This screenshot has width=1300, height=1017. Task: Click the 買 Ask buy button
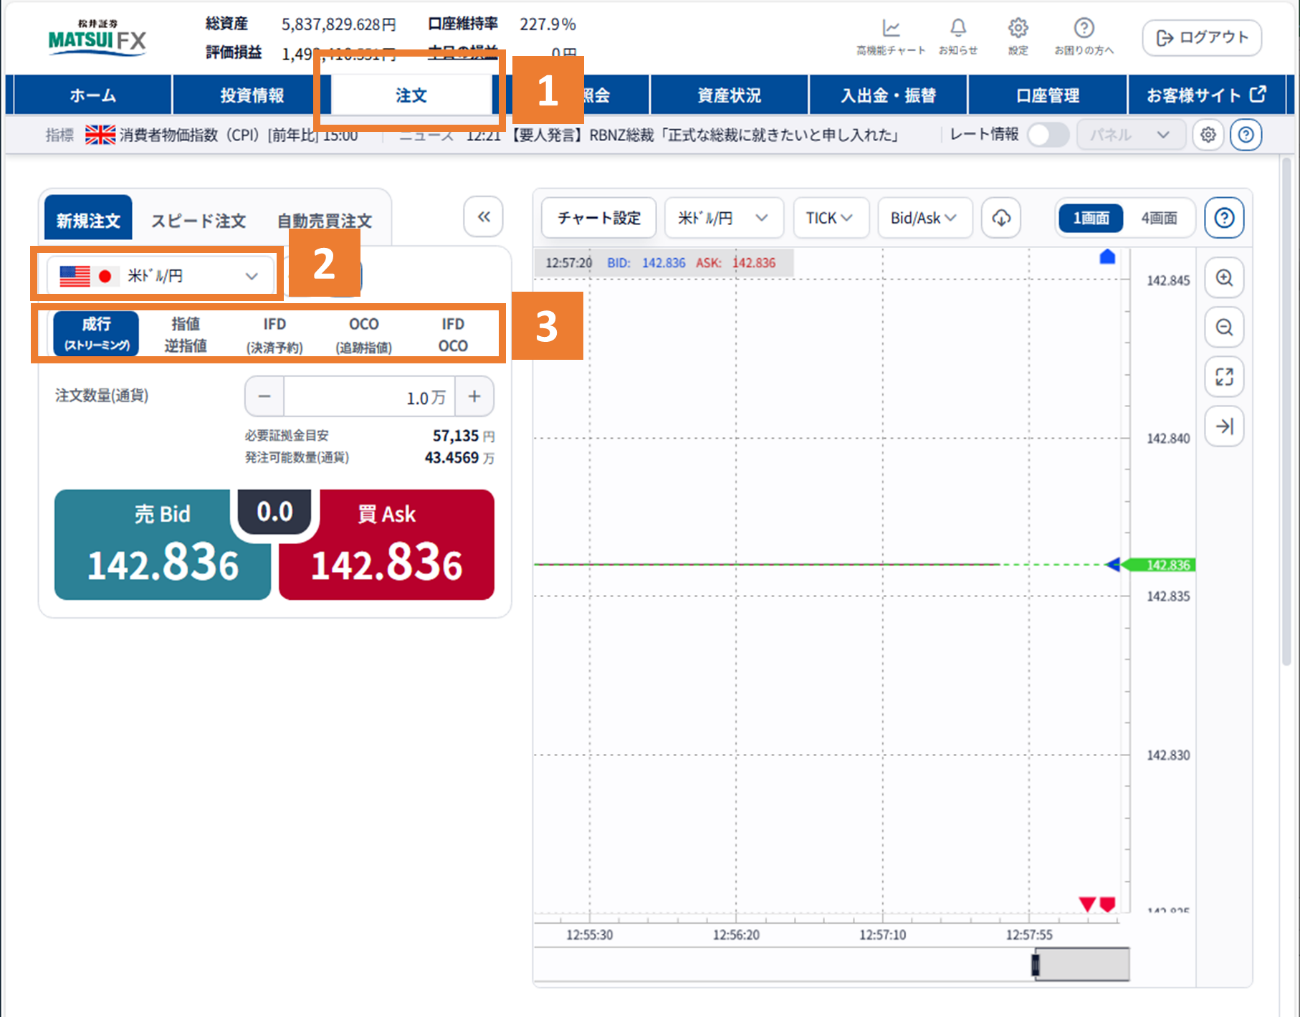[387, 546]
